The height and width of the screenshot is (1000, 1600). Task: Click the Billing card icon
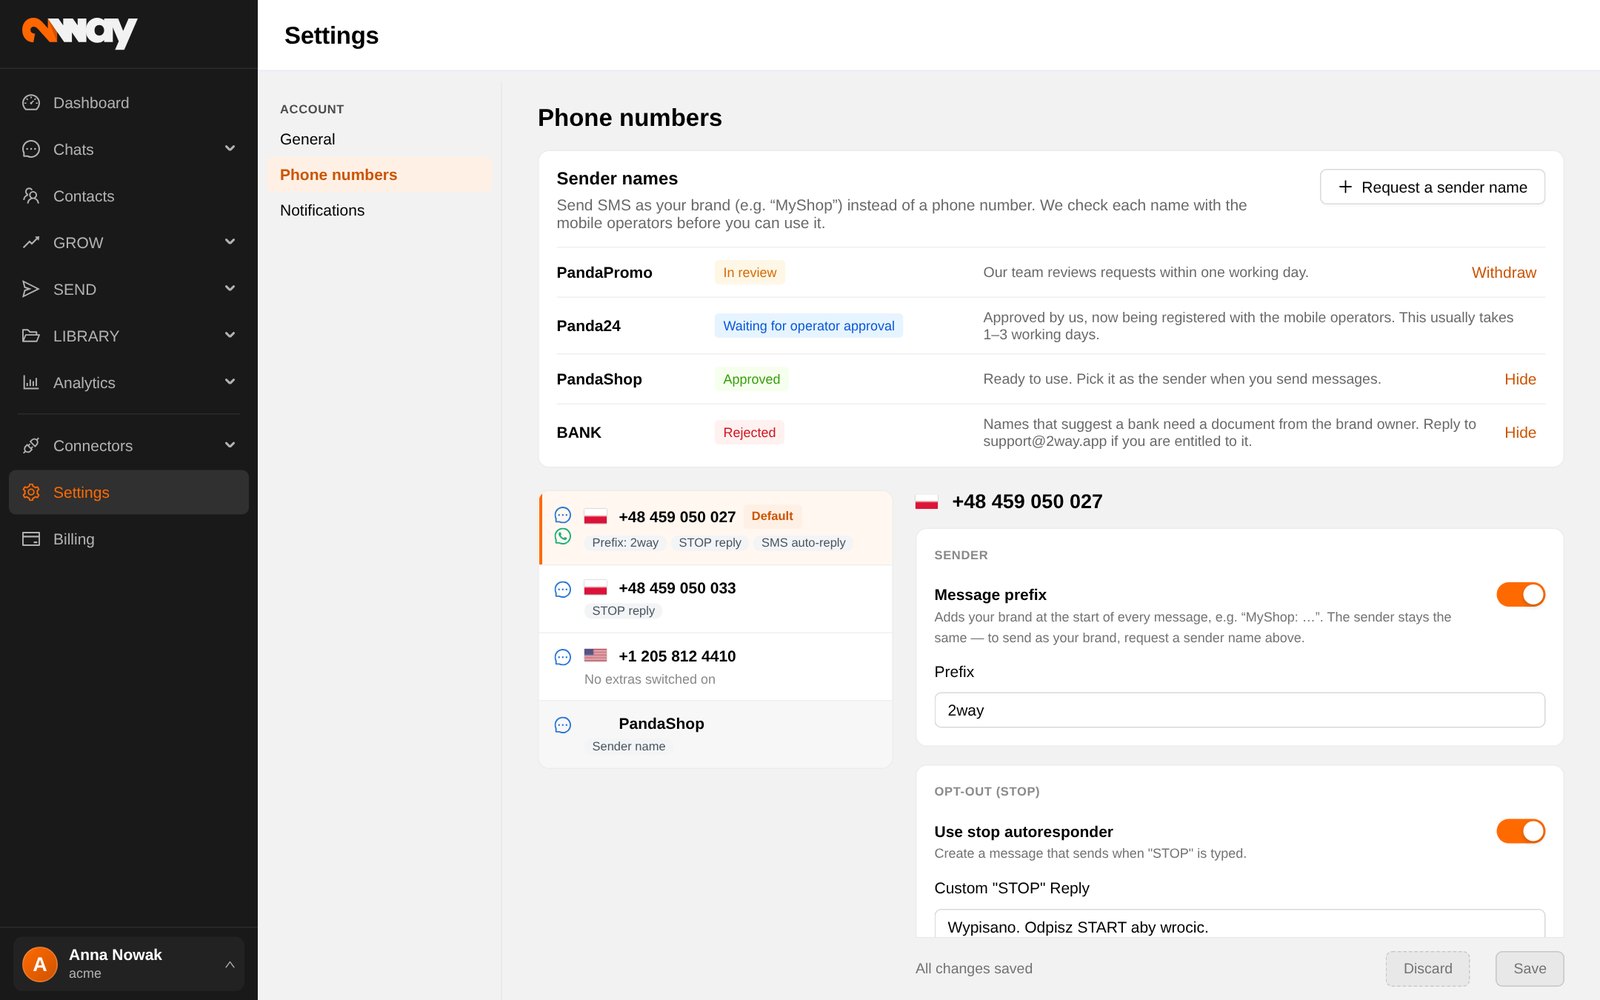(x=31, y=539)
